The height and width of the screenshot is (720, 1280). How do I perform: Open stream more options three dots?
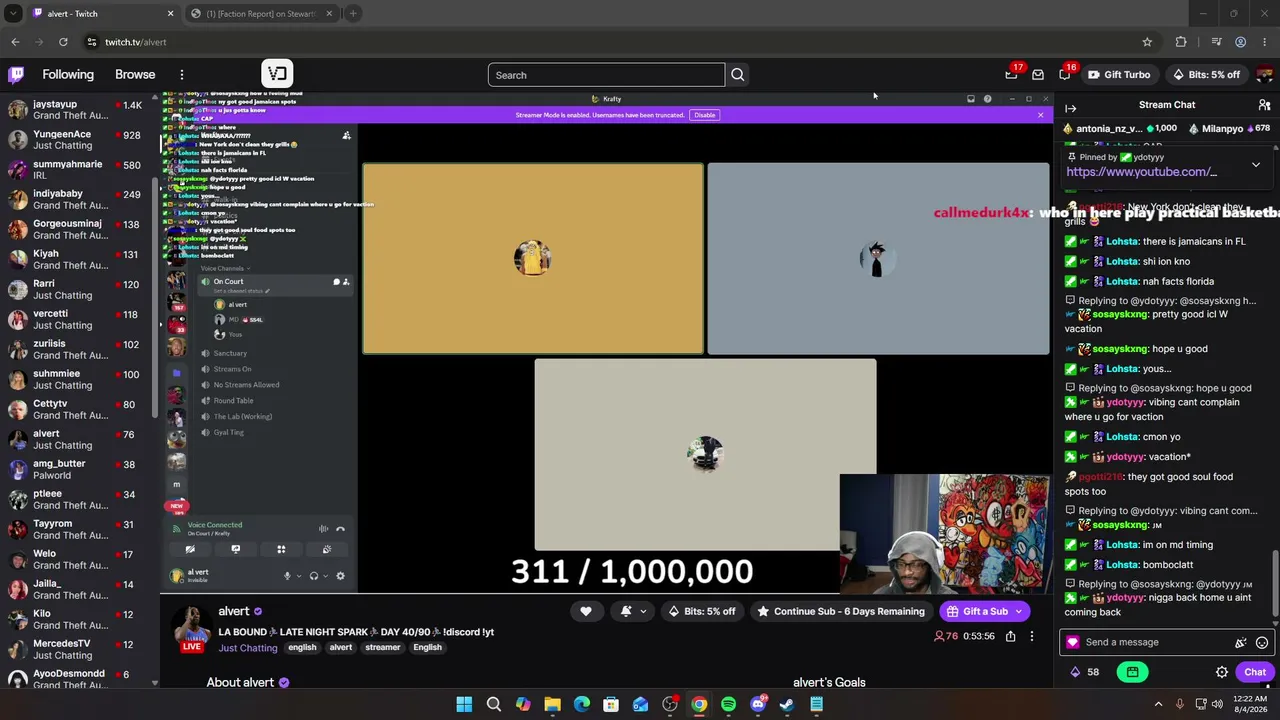coord(1032,636)
